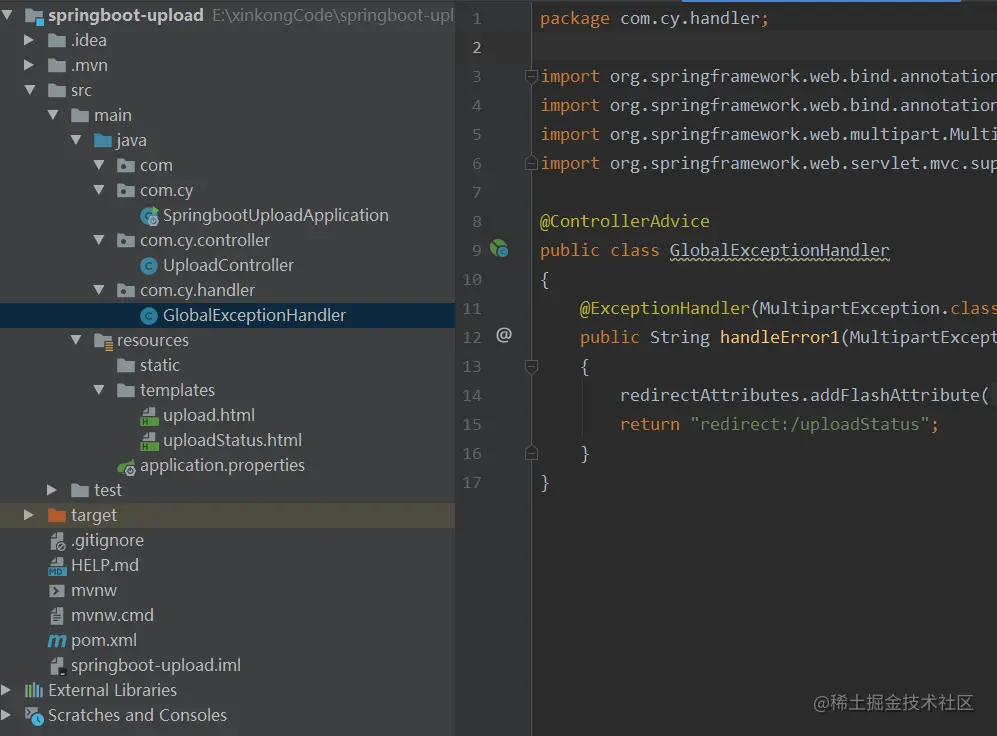Click the GlobalExceptionHandler class name in code
Viewport: 997px width, 736px height.
[779, 250]
